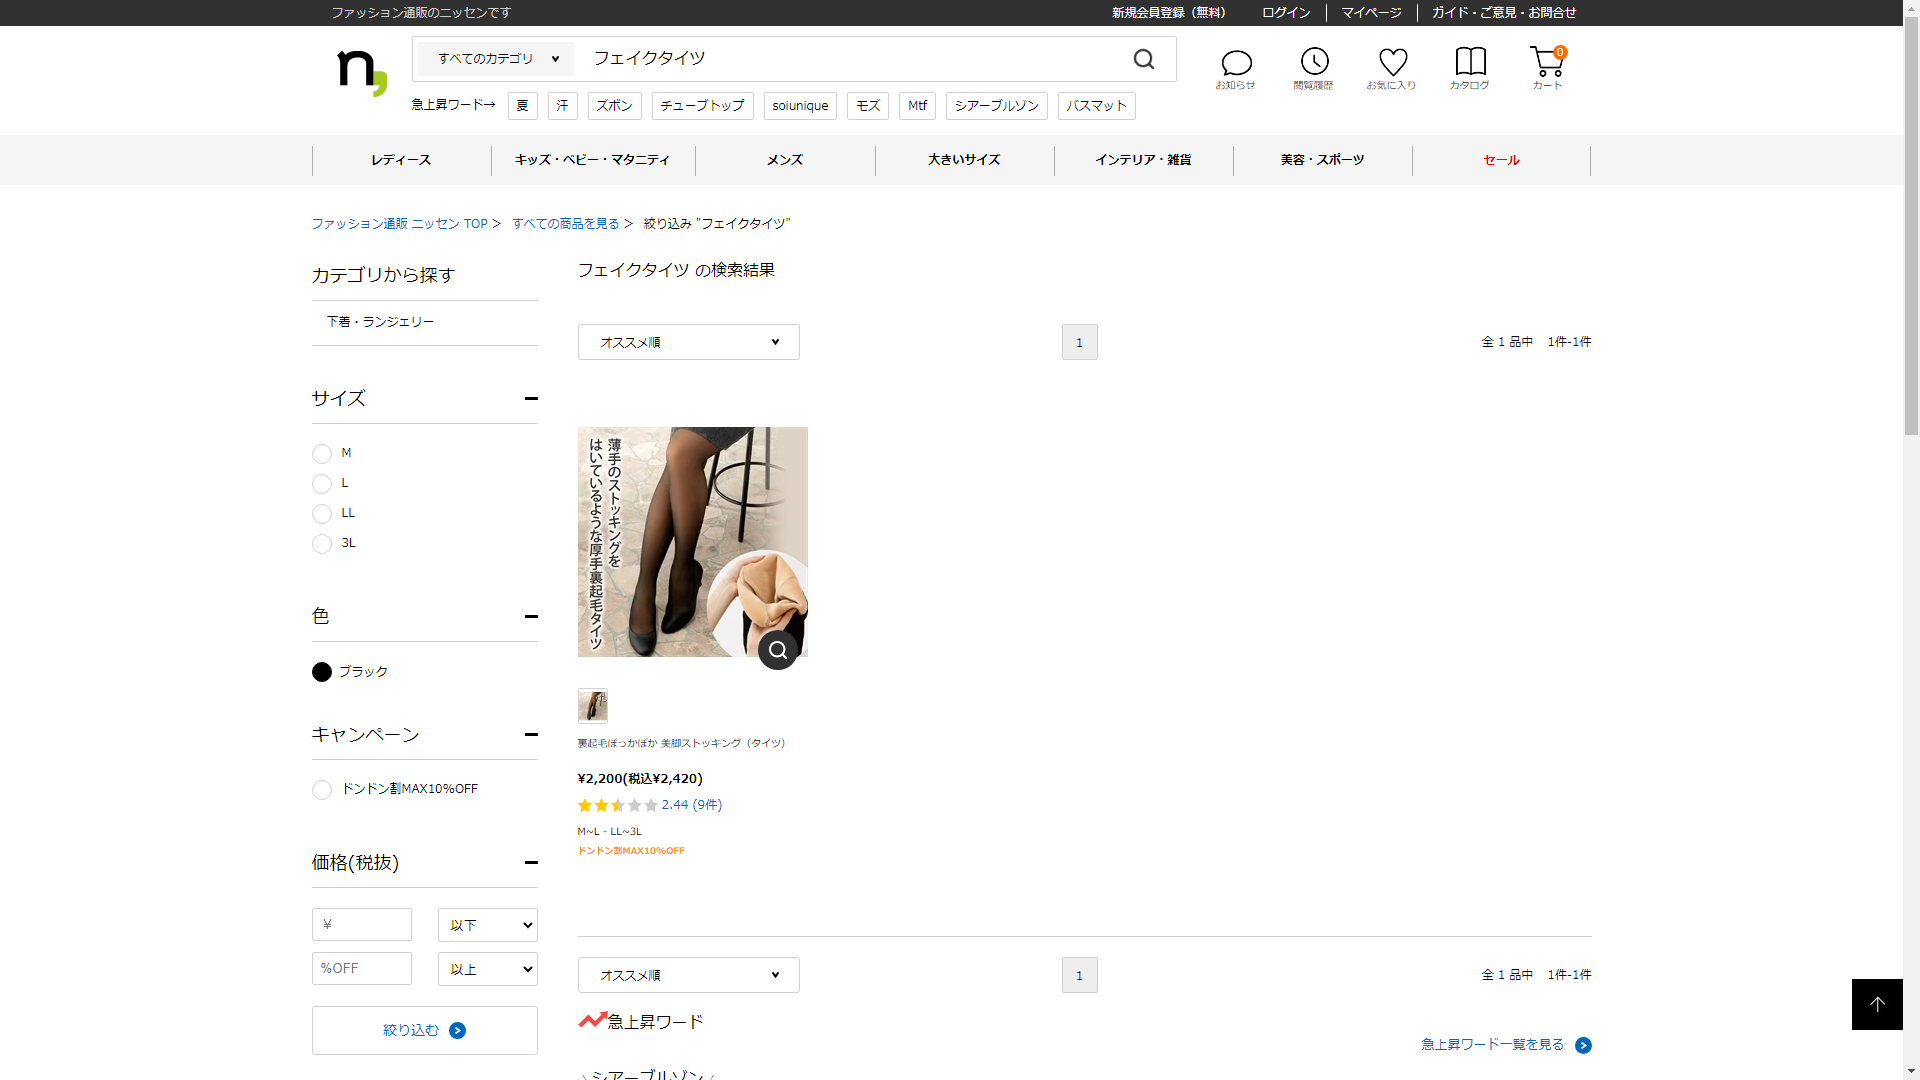Click the scroll-to-top arrow button
This screenshot has width=1920, height=1080.
[x=1877, y=1004]
